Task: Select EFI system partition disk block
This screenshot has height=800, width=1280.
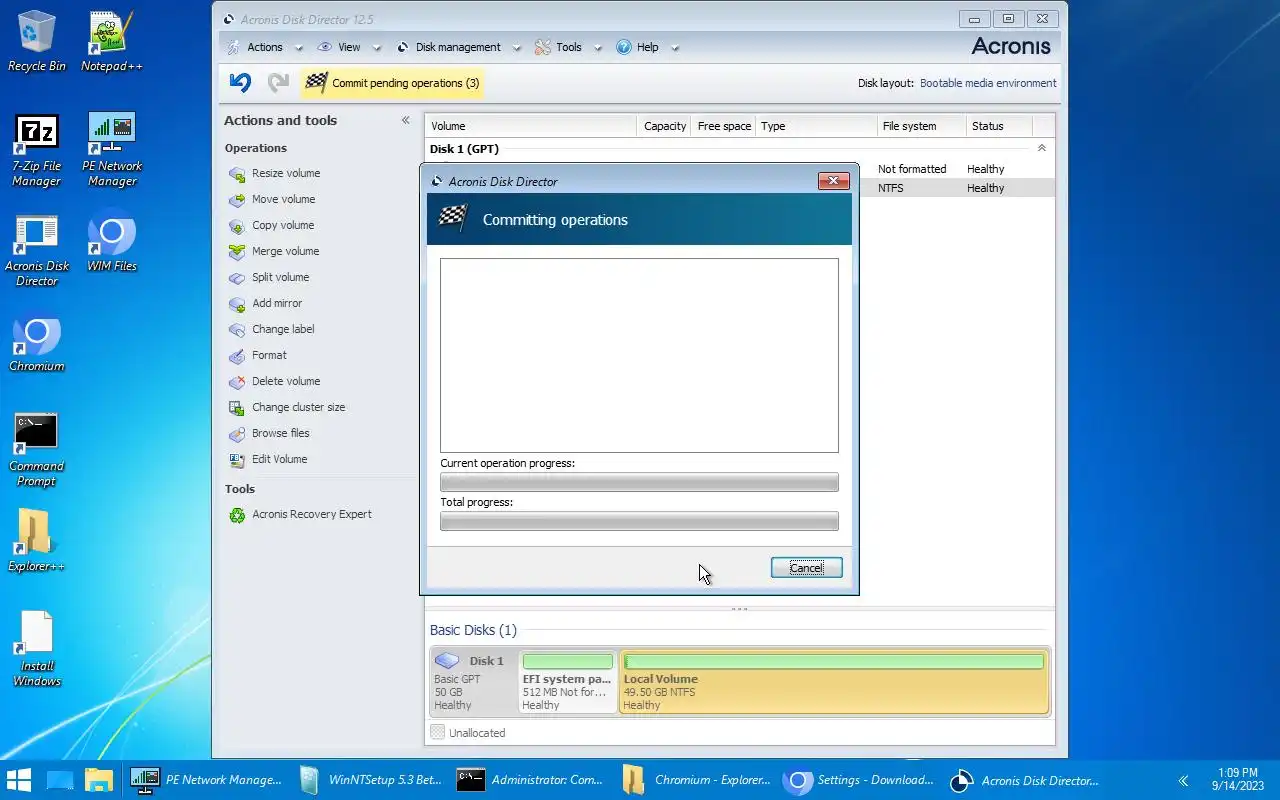Action: [567, 681]
